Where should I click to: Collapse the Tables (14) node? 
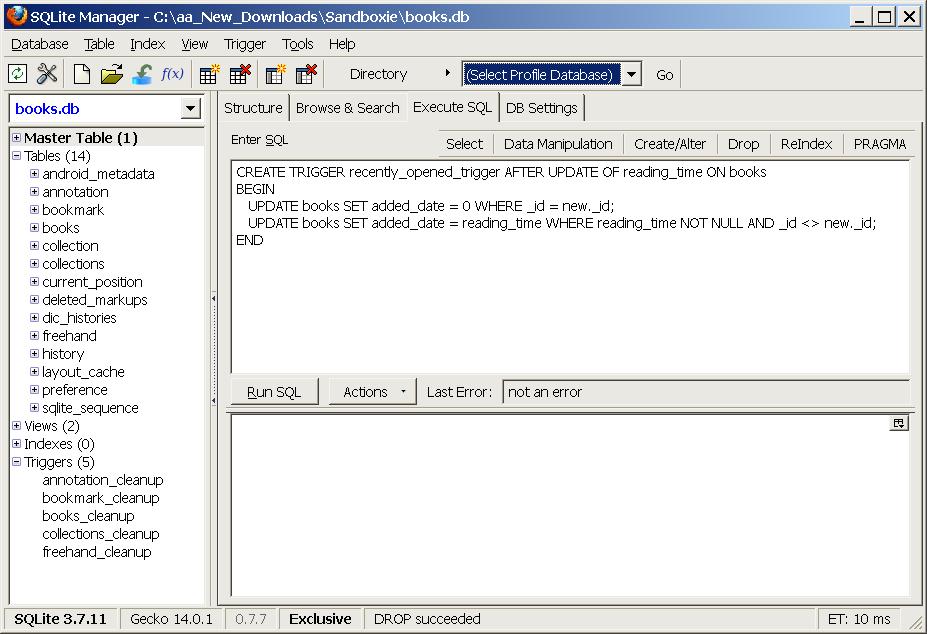17,156
